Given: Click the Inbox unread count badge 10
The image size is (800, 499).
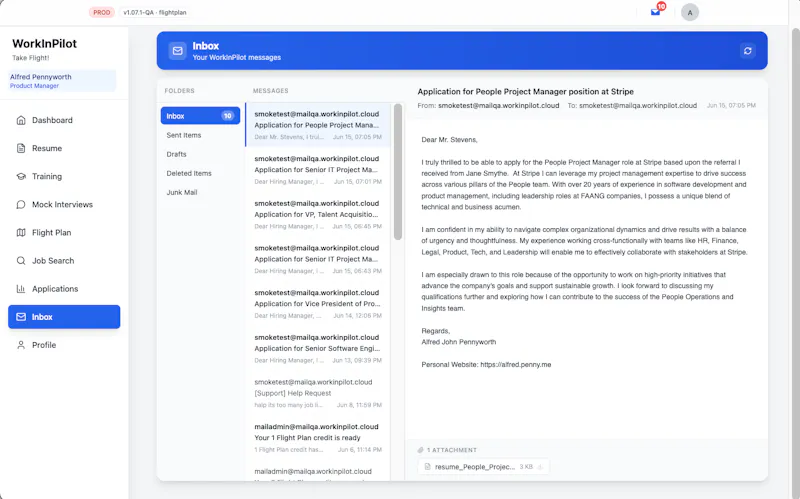Looking at the screenshot, I should tap(227, 116).
